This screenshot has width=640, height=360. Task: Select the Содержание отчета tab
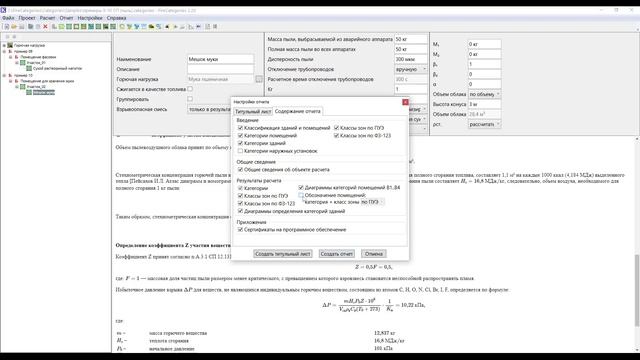[298, 111]
